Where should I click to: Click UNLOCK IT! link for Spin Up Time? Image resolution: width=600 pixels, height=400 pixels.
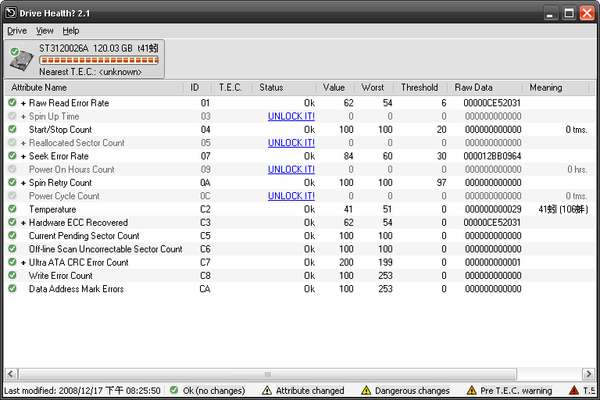tap(291, 116)
